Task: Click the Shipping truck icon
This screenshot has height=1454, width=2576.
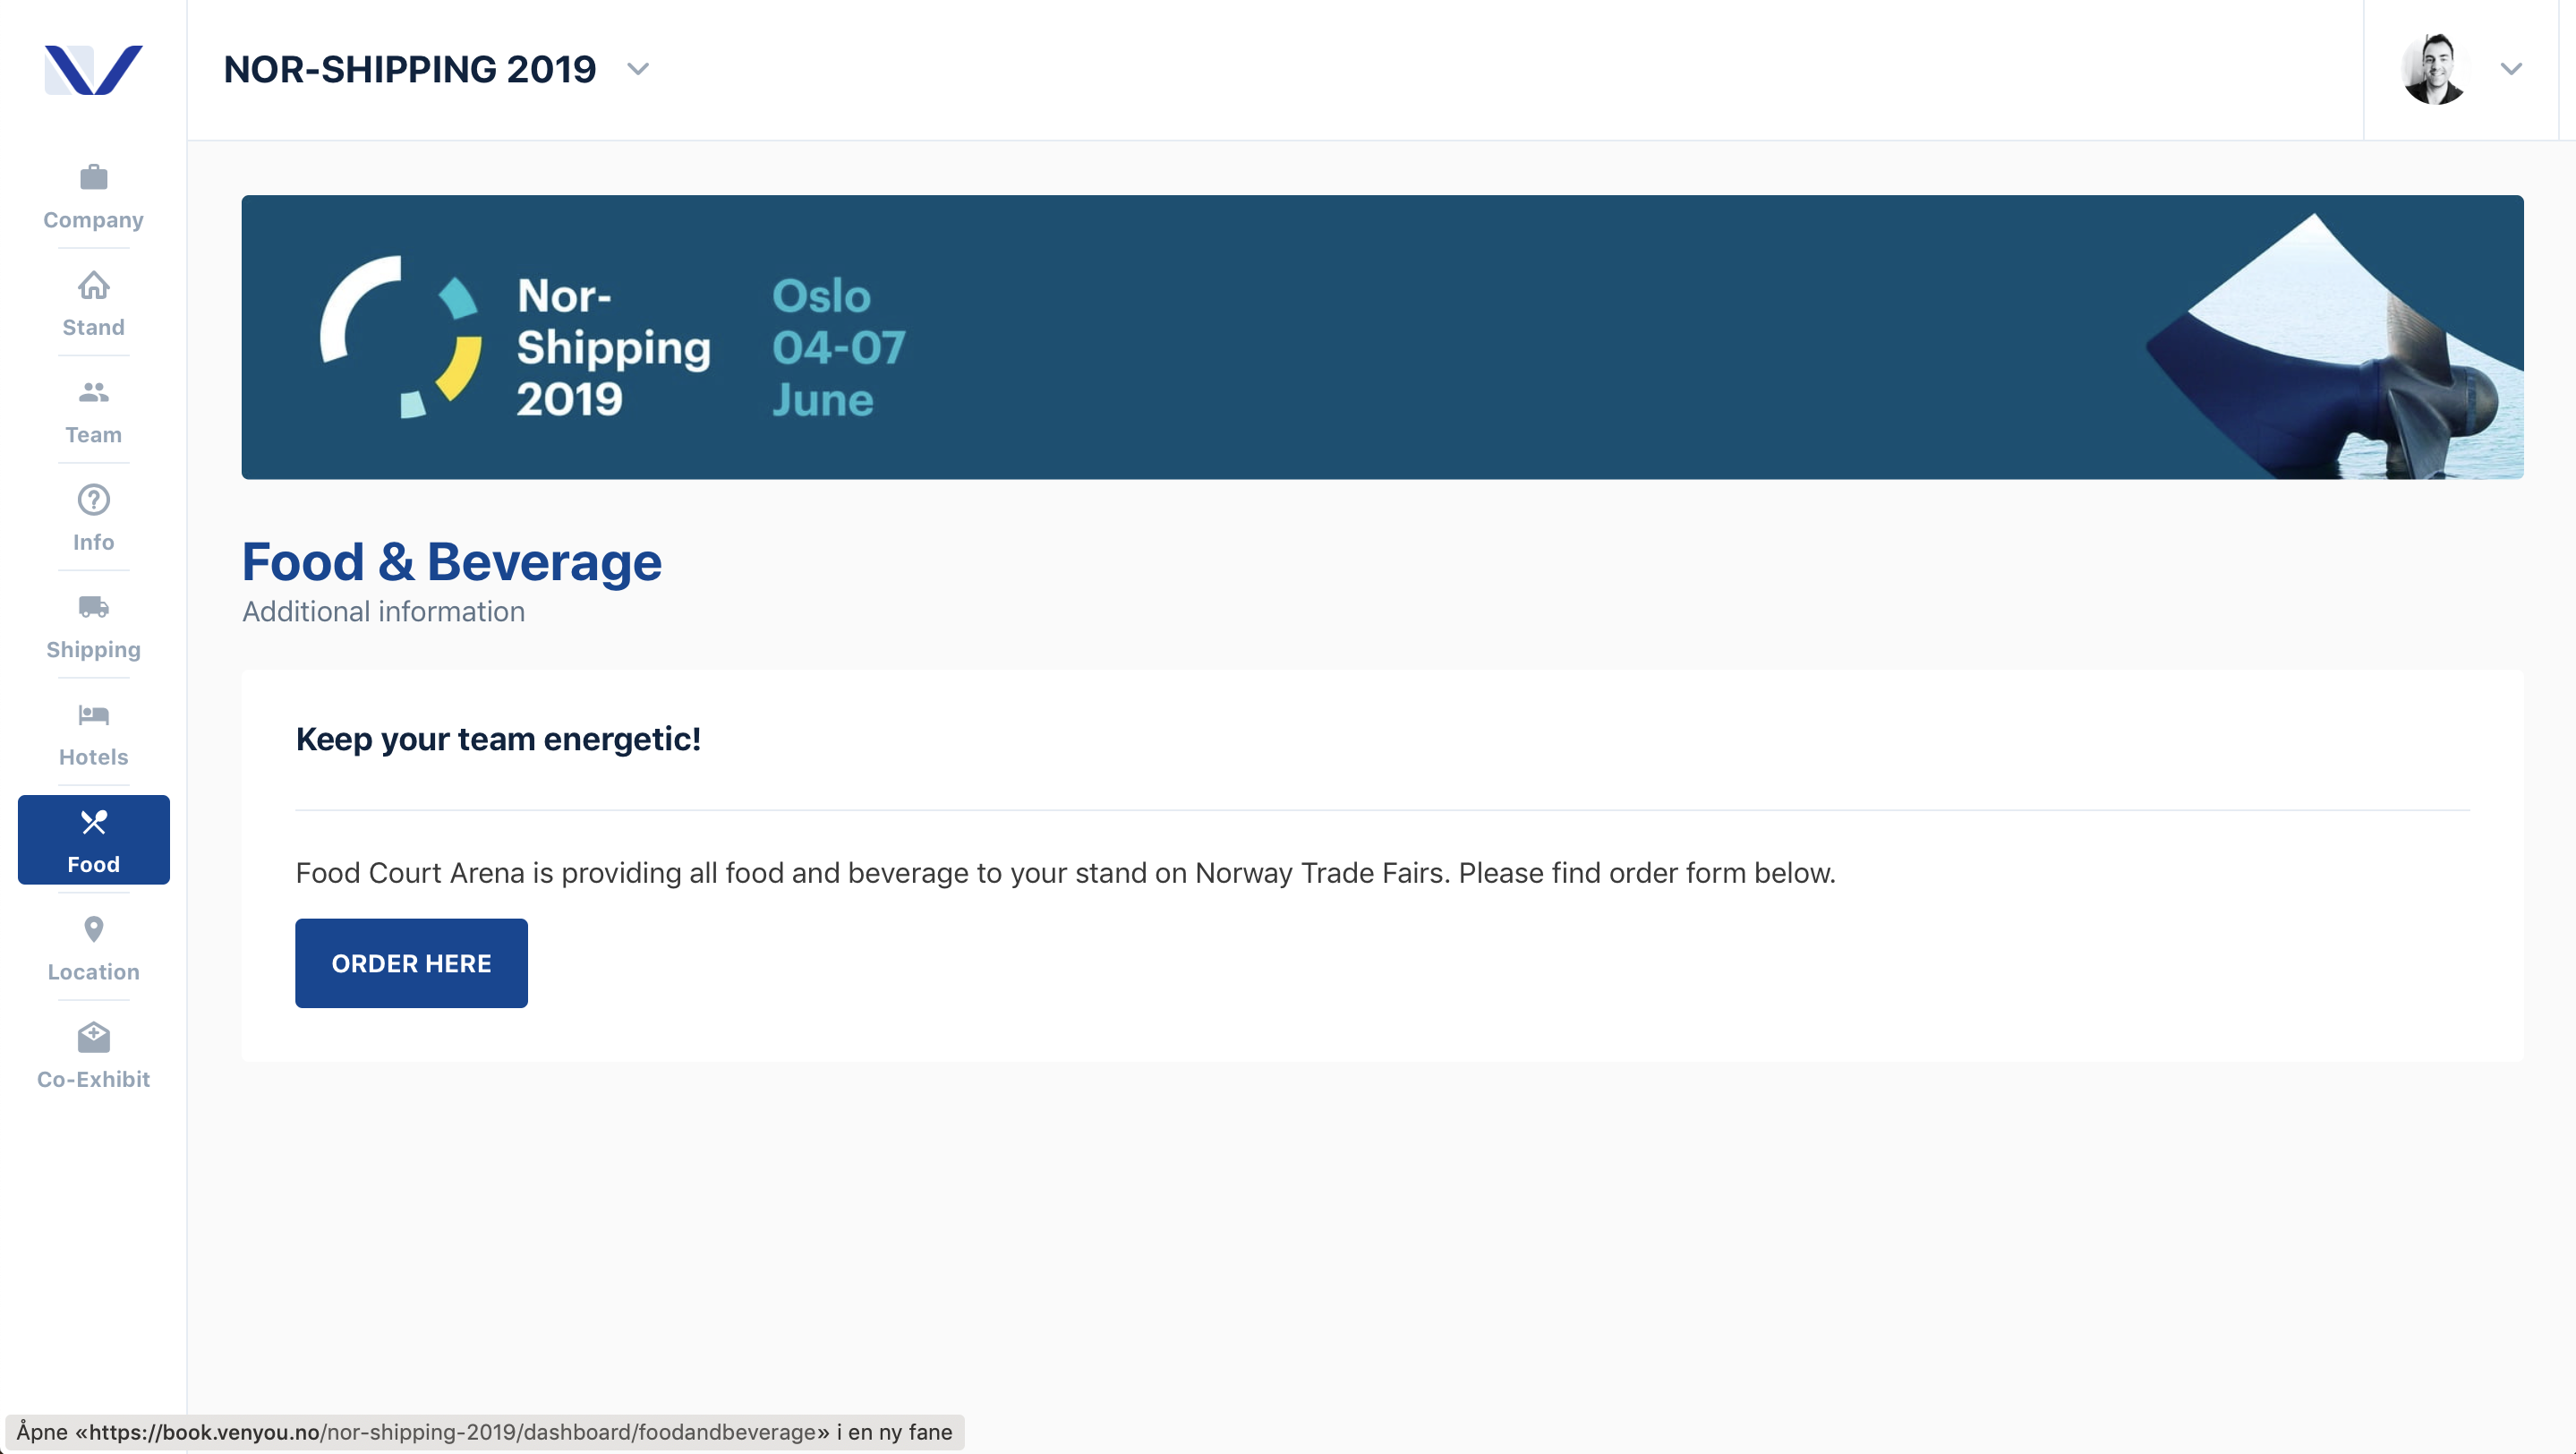Action: tap(93, 607)
